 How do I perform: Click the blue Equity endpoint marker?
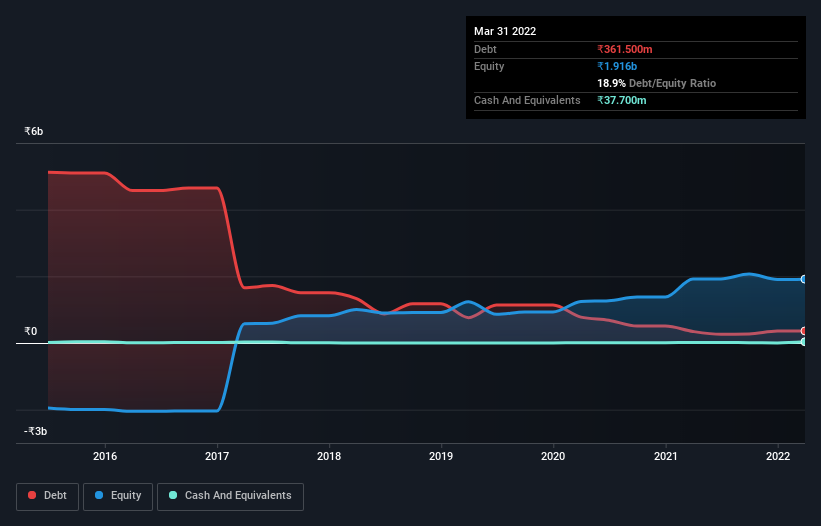pos(804,279)
